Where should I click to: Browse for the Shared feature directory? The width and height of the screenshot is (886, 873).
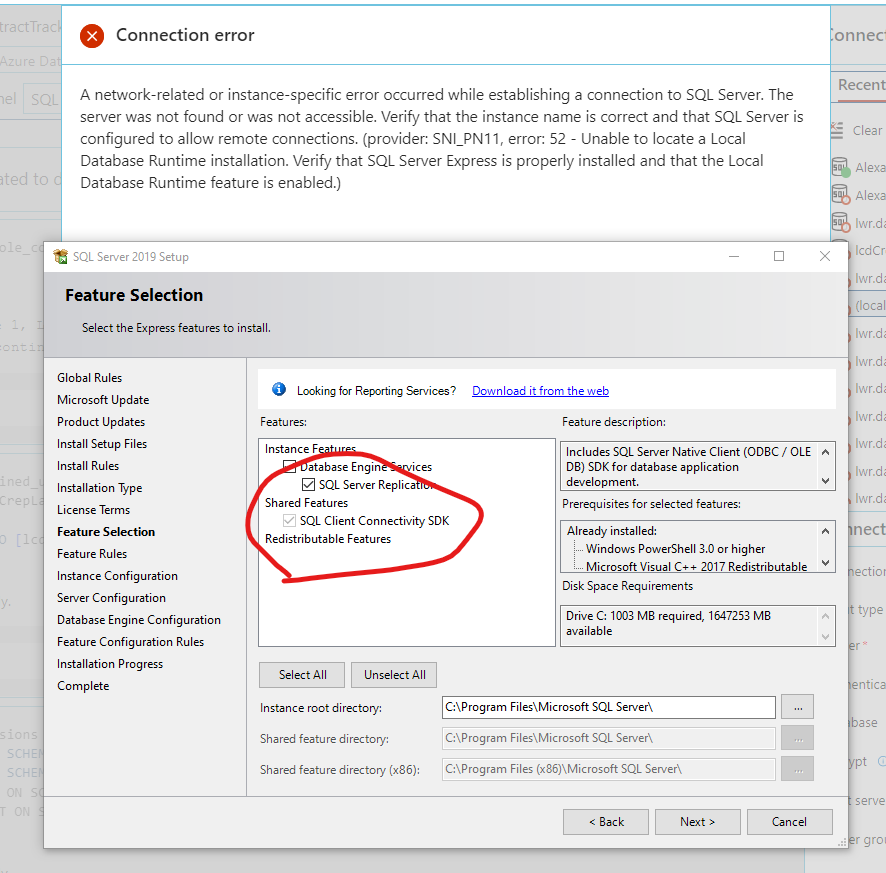click(797, 738)
